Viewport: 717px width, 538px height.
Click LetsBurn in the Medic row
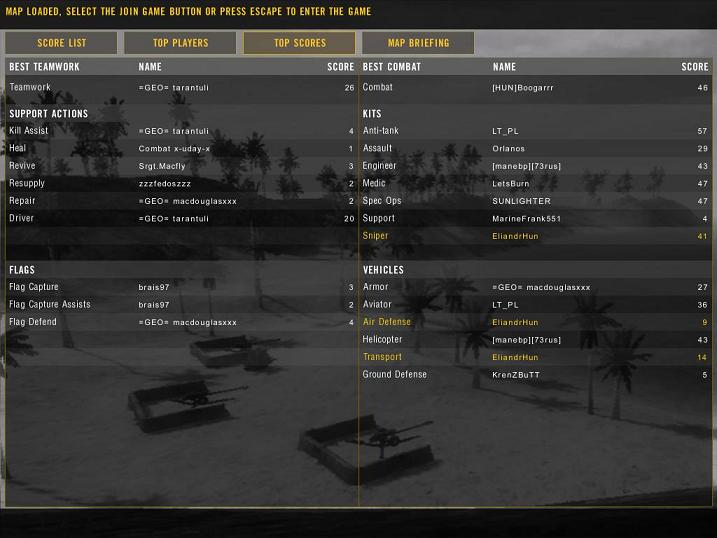[x=511, y=184]
